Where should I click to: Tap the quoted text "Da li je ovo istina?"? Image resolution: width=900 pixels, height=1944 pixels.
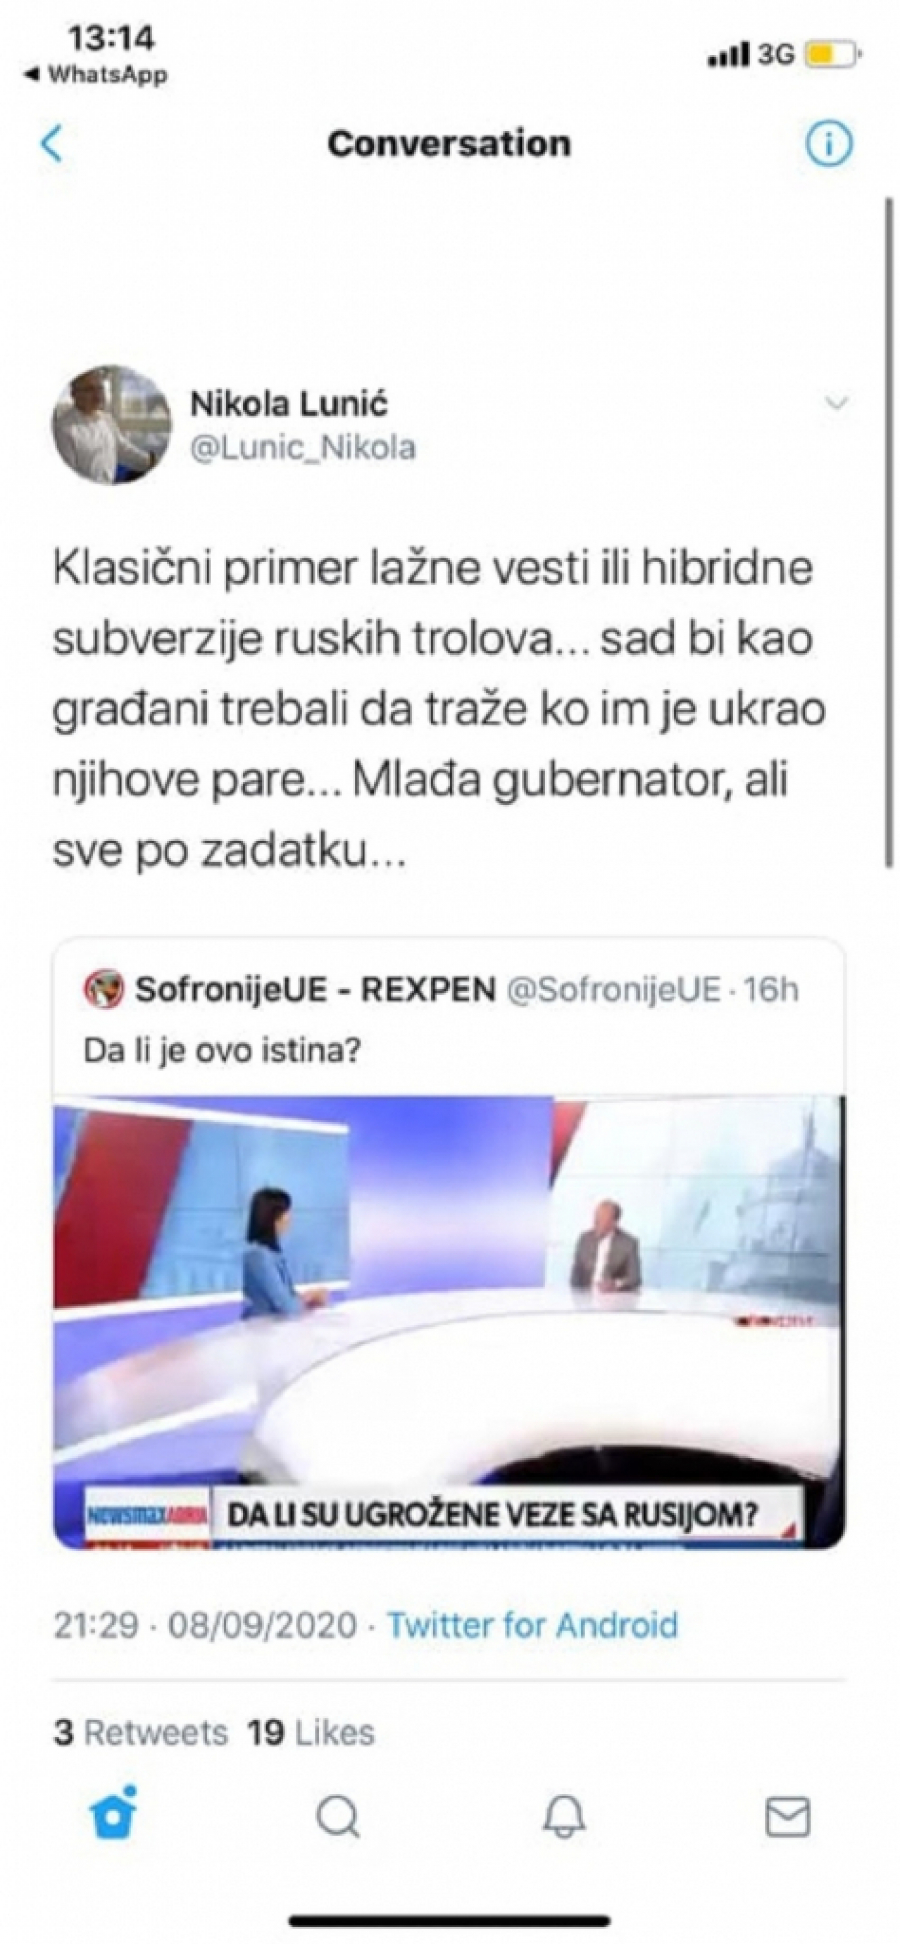221,1050
